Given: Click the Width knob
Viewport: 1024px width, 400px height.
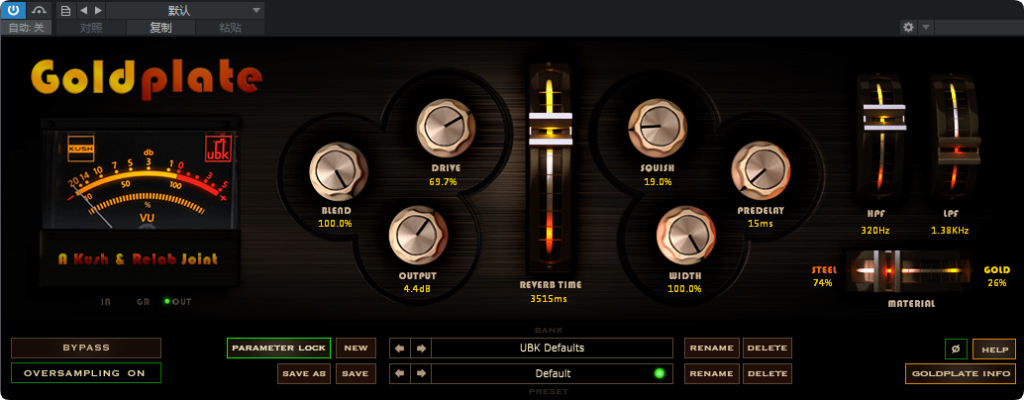Looking at the screenshot, I should pyautogui.click(x=686, y=235).
